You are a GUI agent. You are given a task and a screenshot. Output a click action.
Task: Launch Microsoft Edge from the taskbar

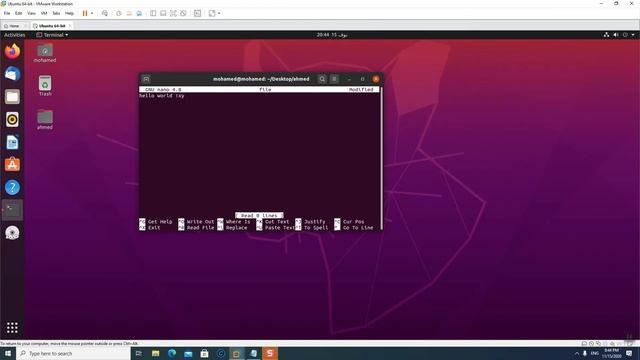pyautogui.click(x=172, y=353)
